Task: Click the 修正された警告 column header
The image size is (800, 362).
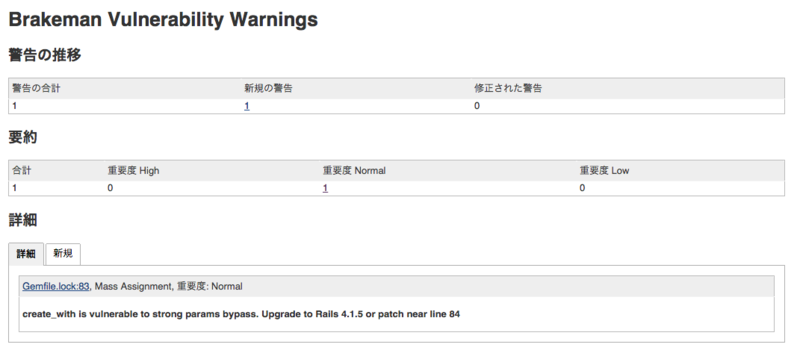Action: pos(508,88)
